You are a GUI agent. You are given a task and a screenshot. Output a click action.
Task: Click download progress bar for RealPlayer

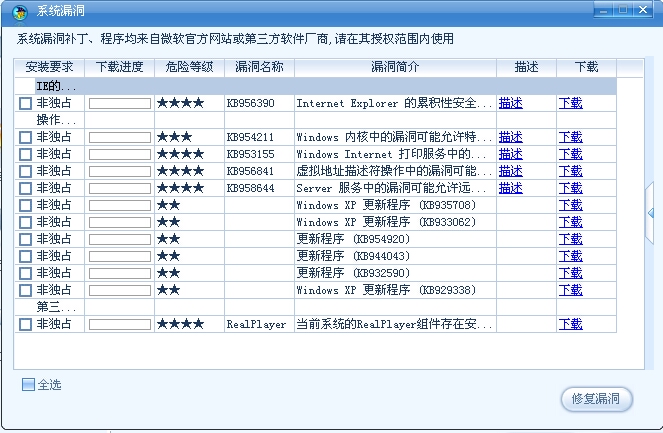point(120,325)
